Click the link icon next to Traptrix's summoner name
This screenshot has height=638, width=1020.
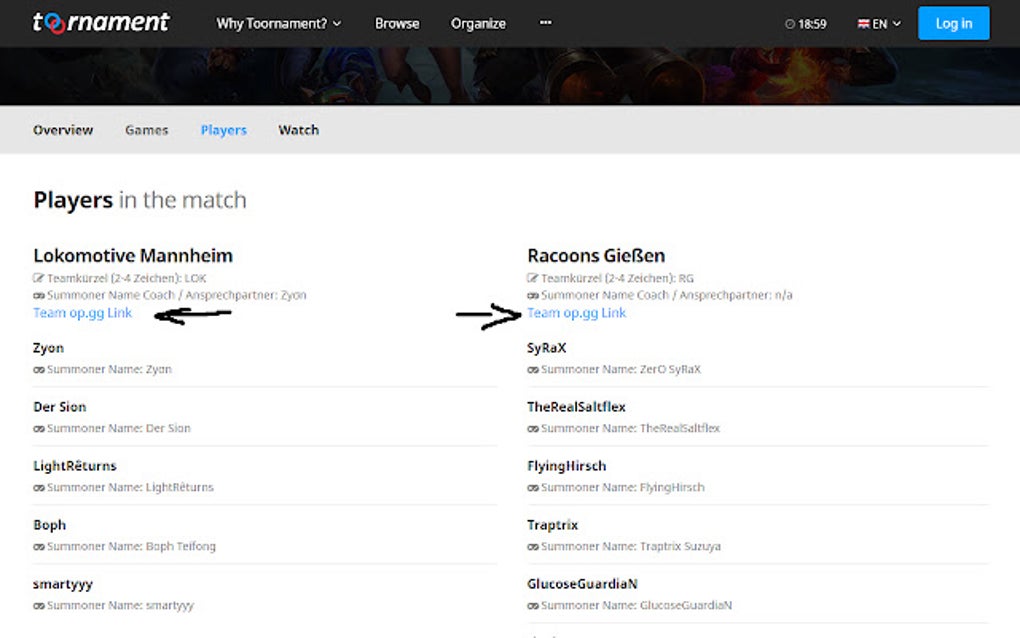[x=533, y=546]
